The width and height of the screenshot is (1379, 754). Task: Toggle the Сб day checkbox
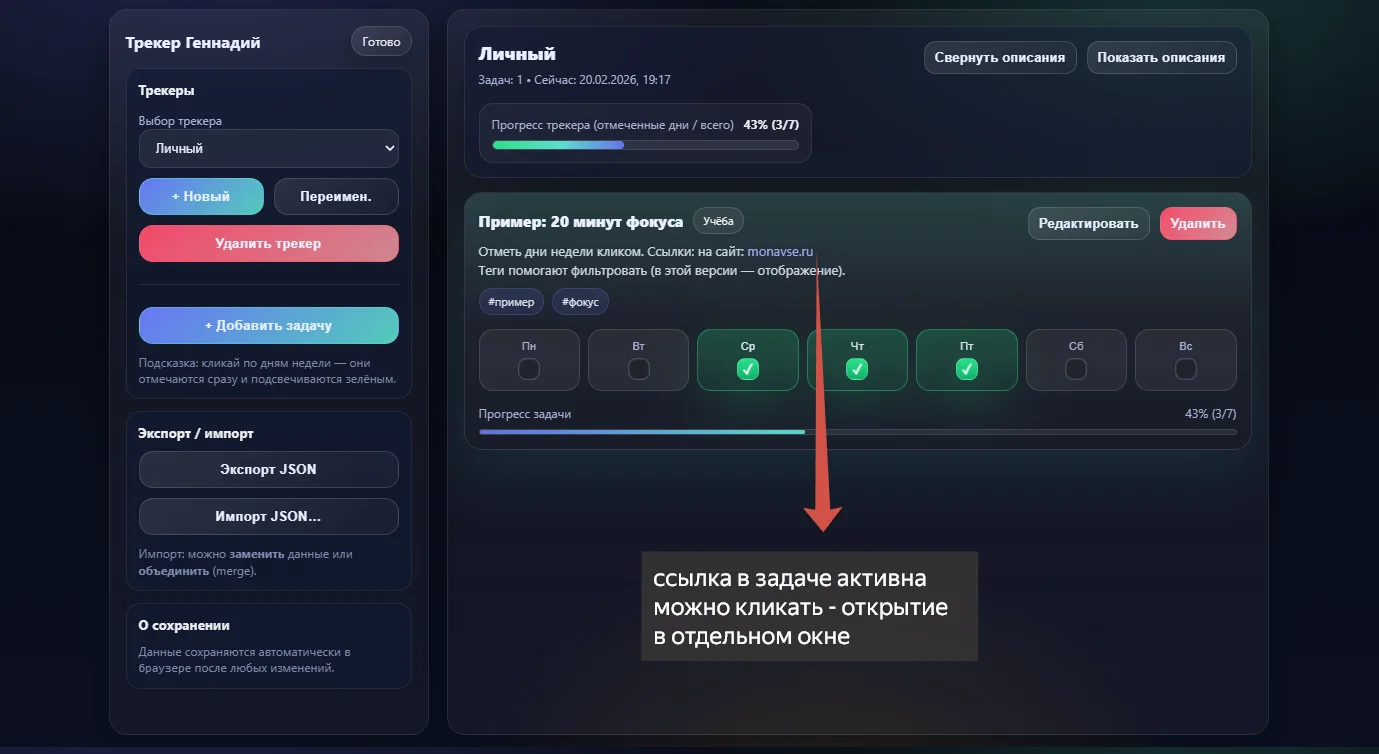(1076, 369)
